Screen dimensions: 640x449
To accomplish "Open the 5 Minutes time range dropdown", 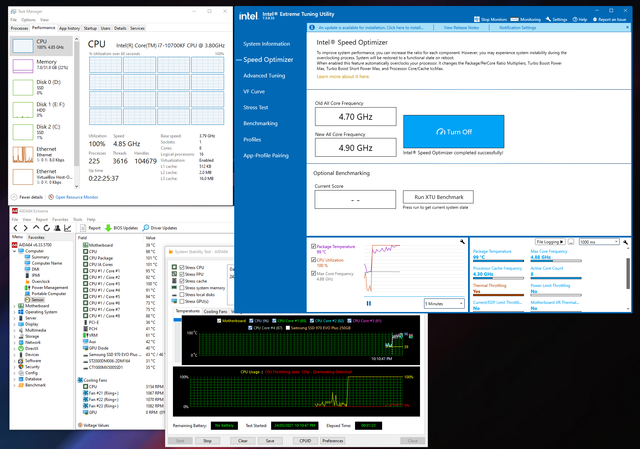I will click(444, 303).
